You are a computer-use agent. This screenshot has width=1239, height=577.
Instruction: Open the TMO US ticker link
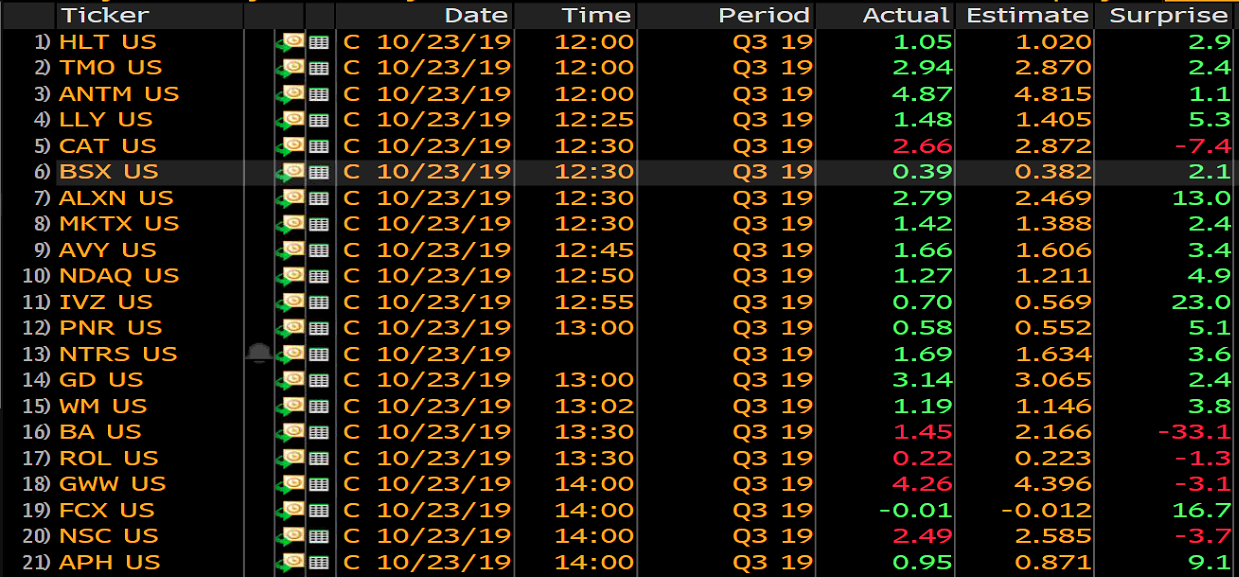pos(110,68)
